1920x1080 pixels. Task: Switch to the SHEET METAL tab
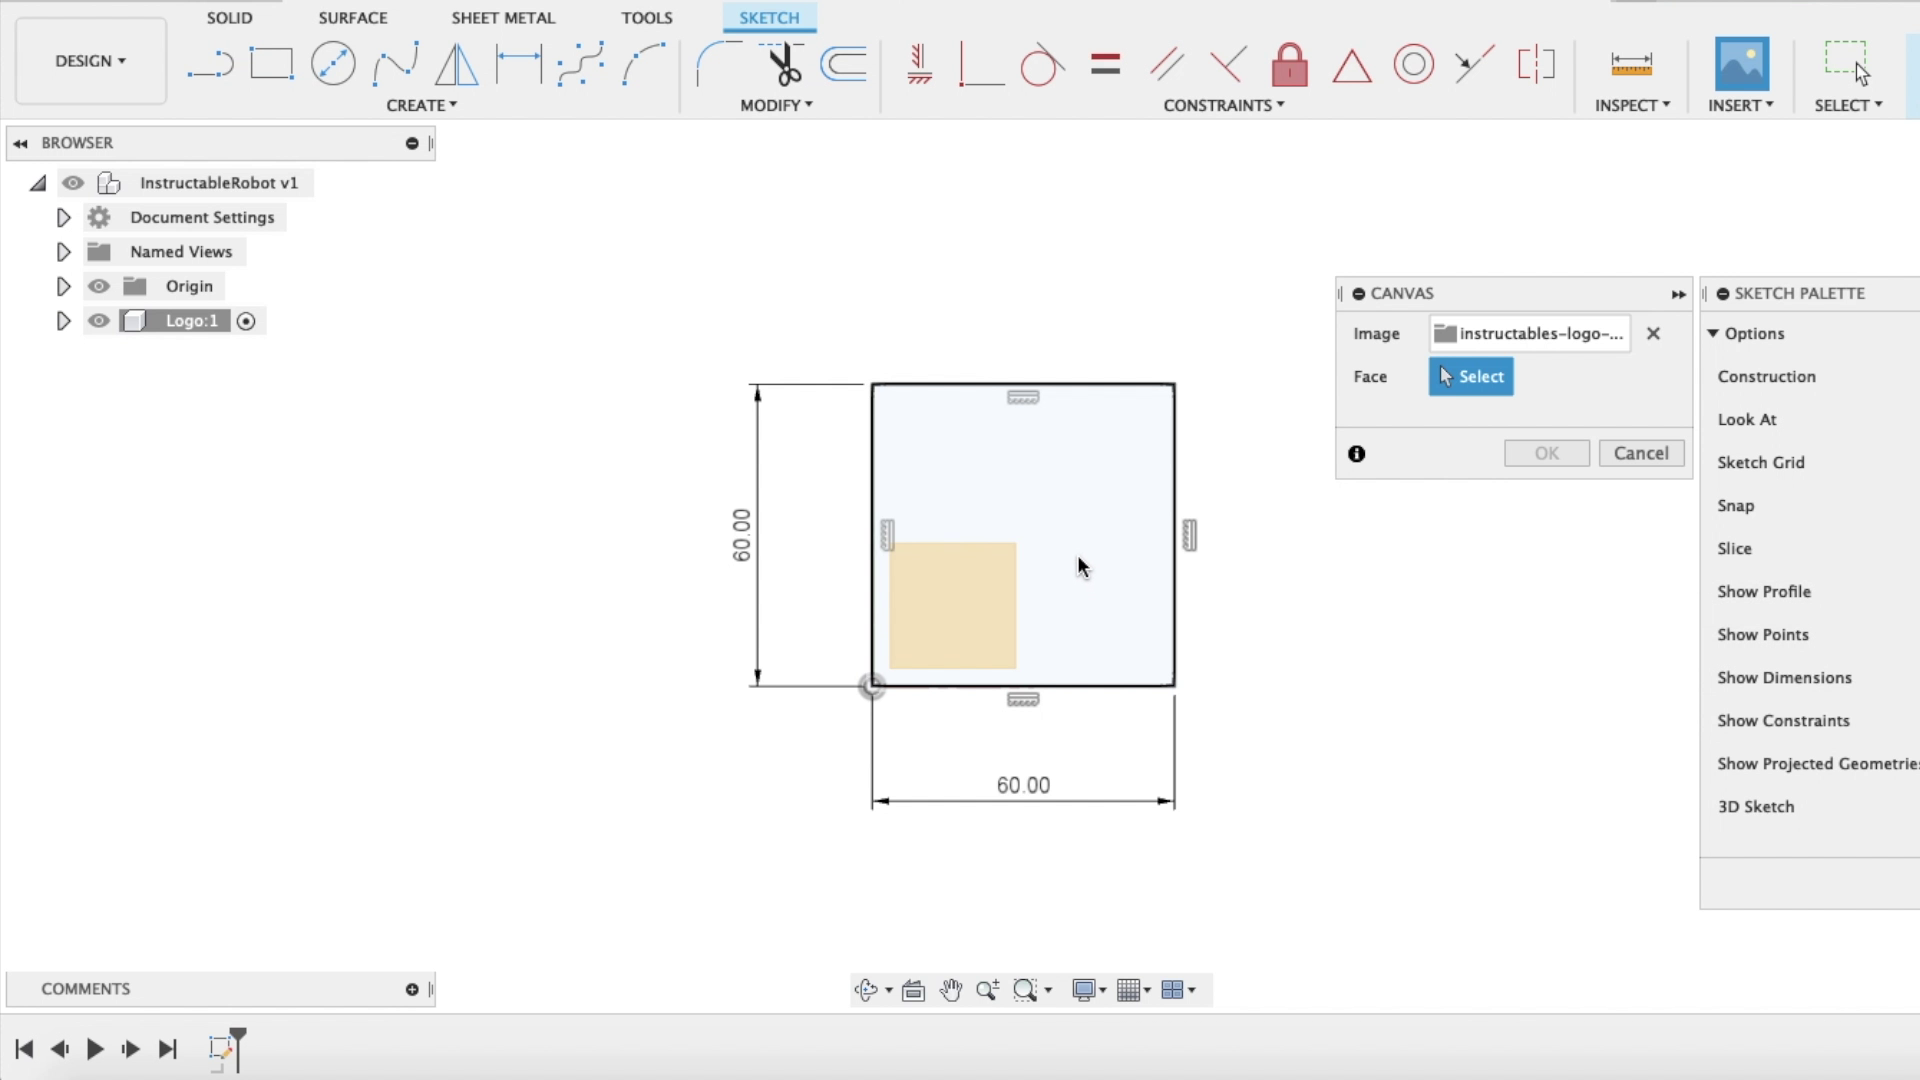click(x=502, y=18)
